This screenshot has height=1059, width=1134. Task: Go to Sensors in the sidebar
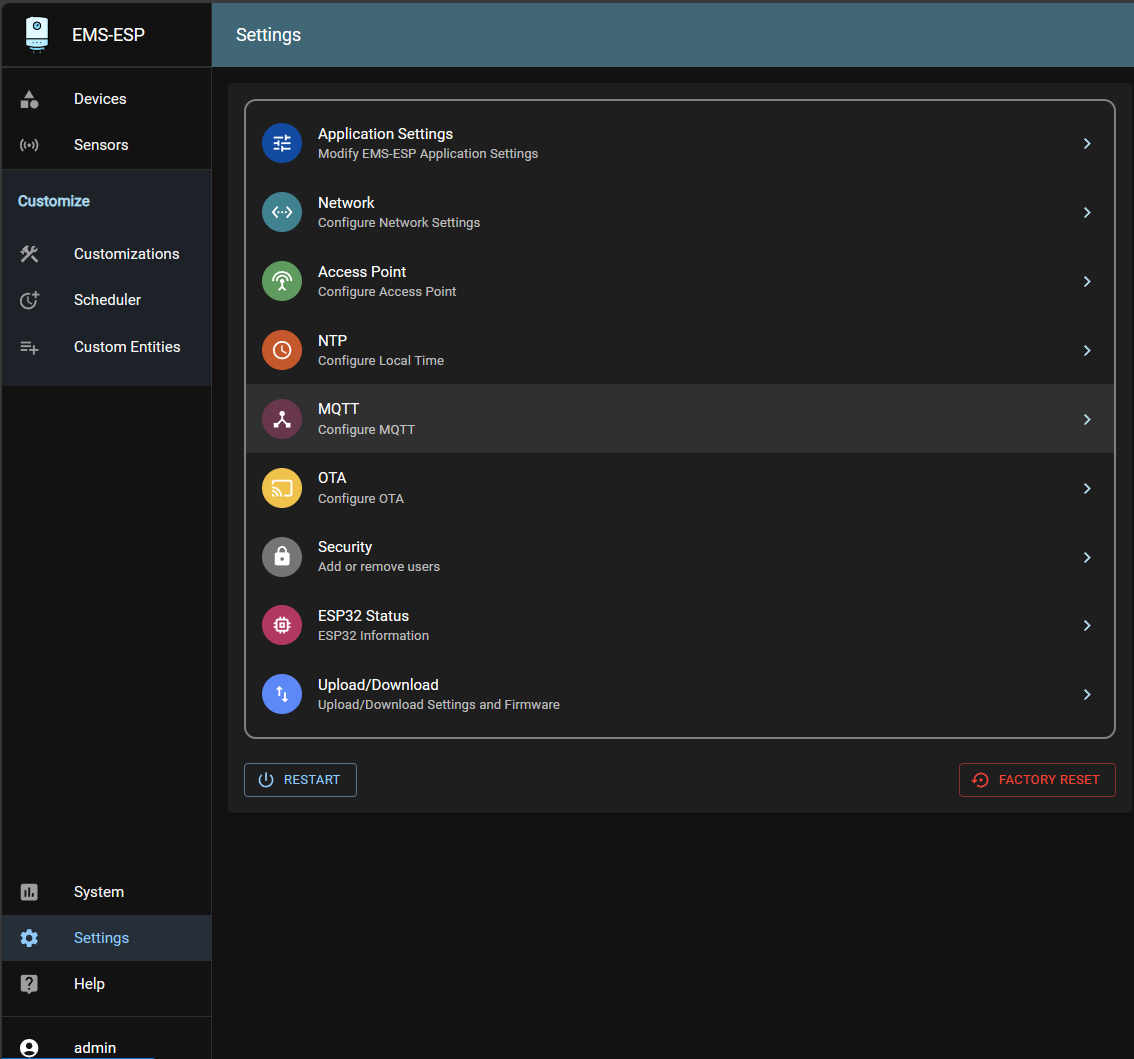click(x=101, y=145)
